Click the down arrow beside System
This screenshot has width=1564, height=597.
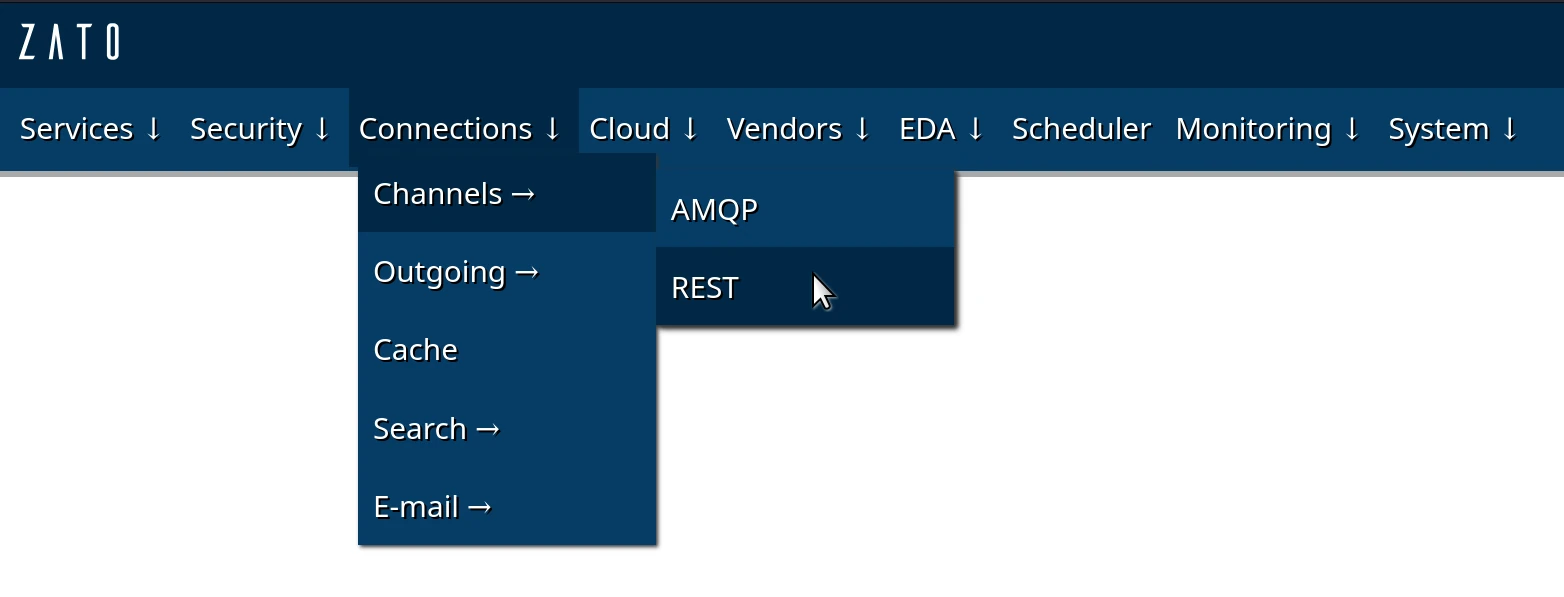click(1509, 129)
